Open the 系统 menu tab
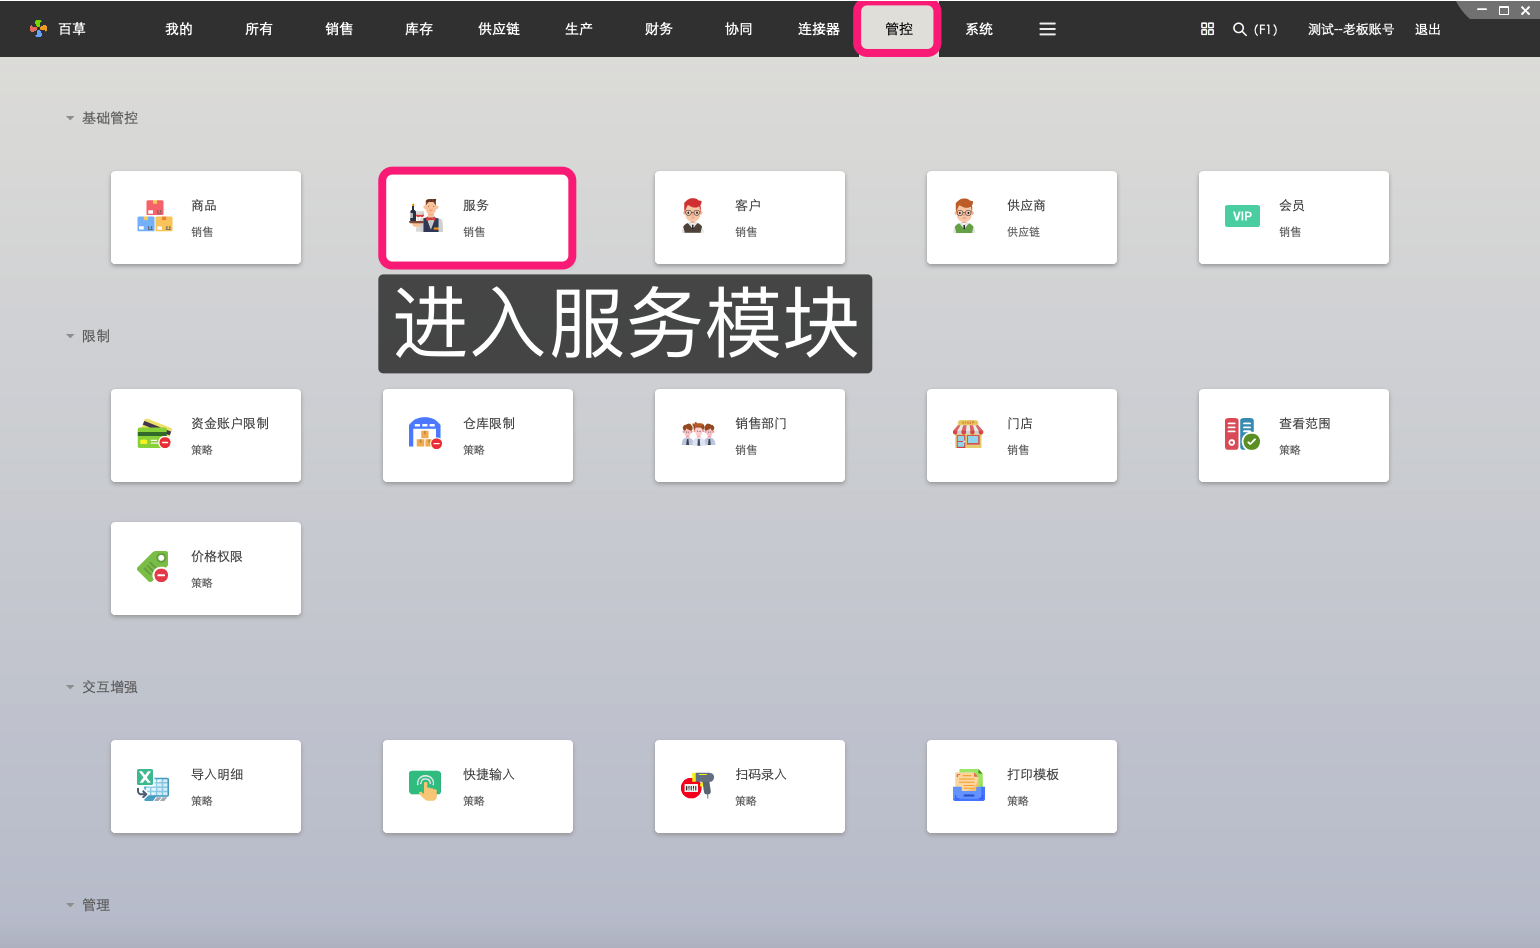 (979, 29)
